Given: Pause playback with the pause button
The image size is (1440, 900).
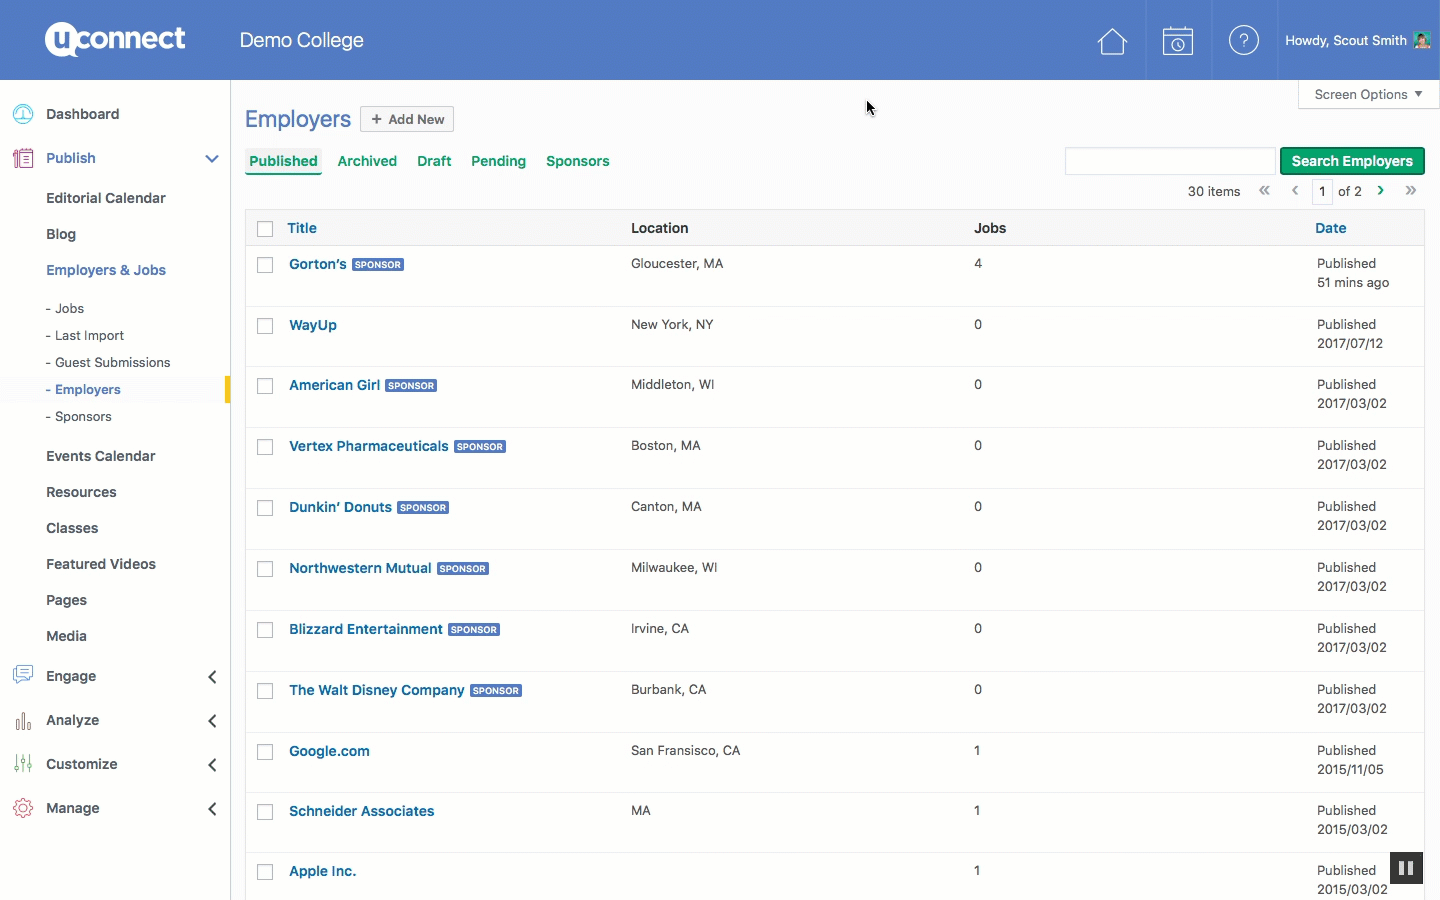Looking at the screenshot, I should click(x=1405, y=868).
